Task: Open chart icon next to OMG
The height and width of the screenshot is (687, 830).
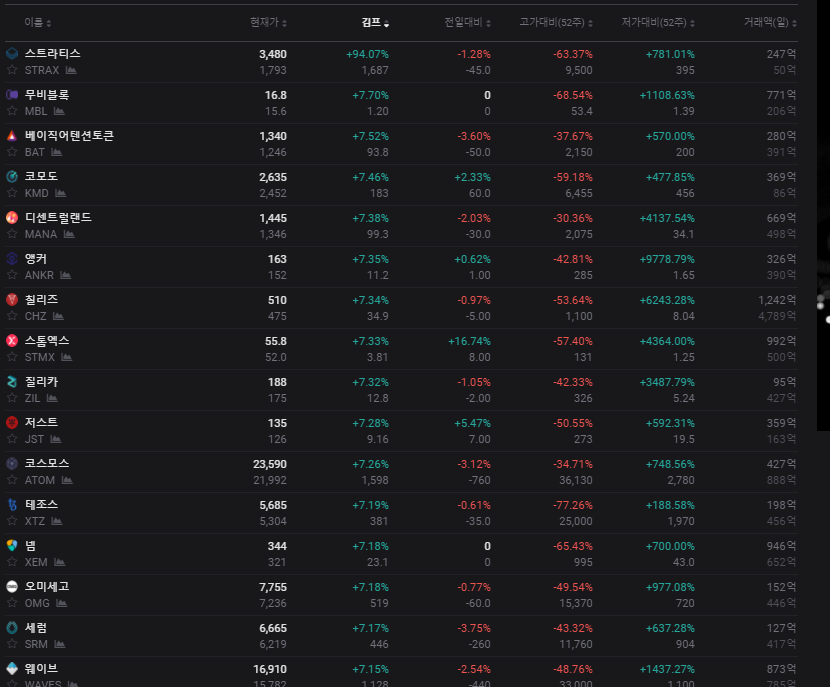Action: click(x=61, y=603)
